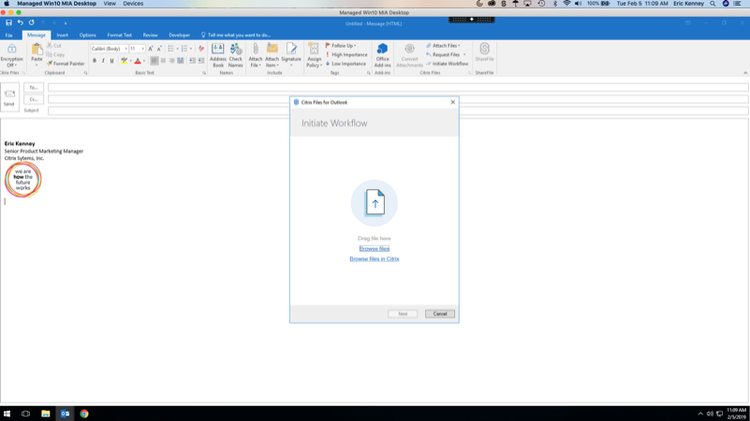Open the Paste clipboard button

point(37,55)
